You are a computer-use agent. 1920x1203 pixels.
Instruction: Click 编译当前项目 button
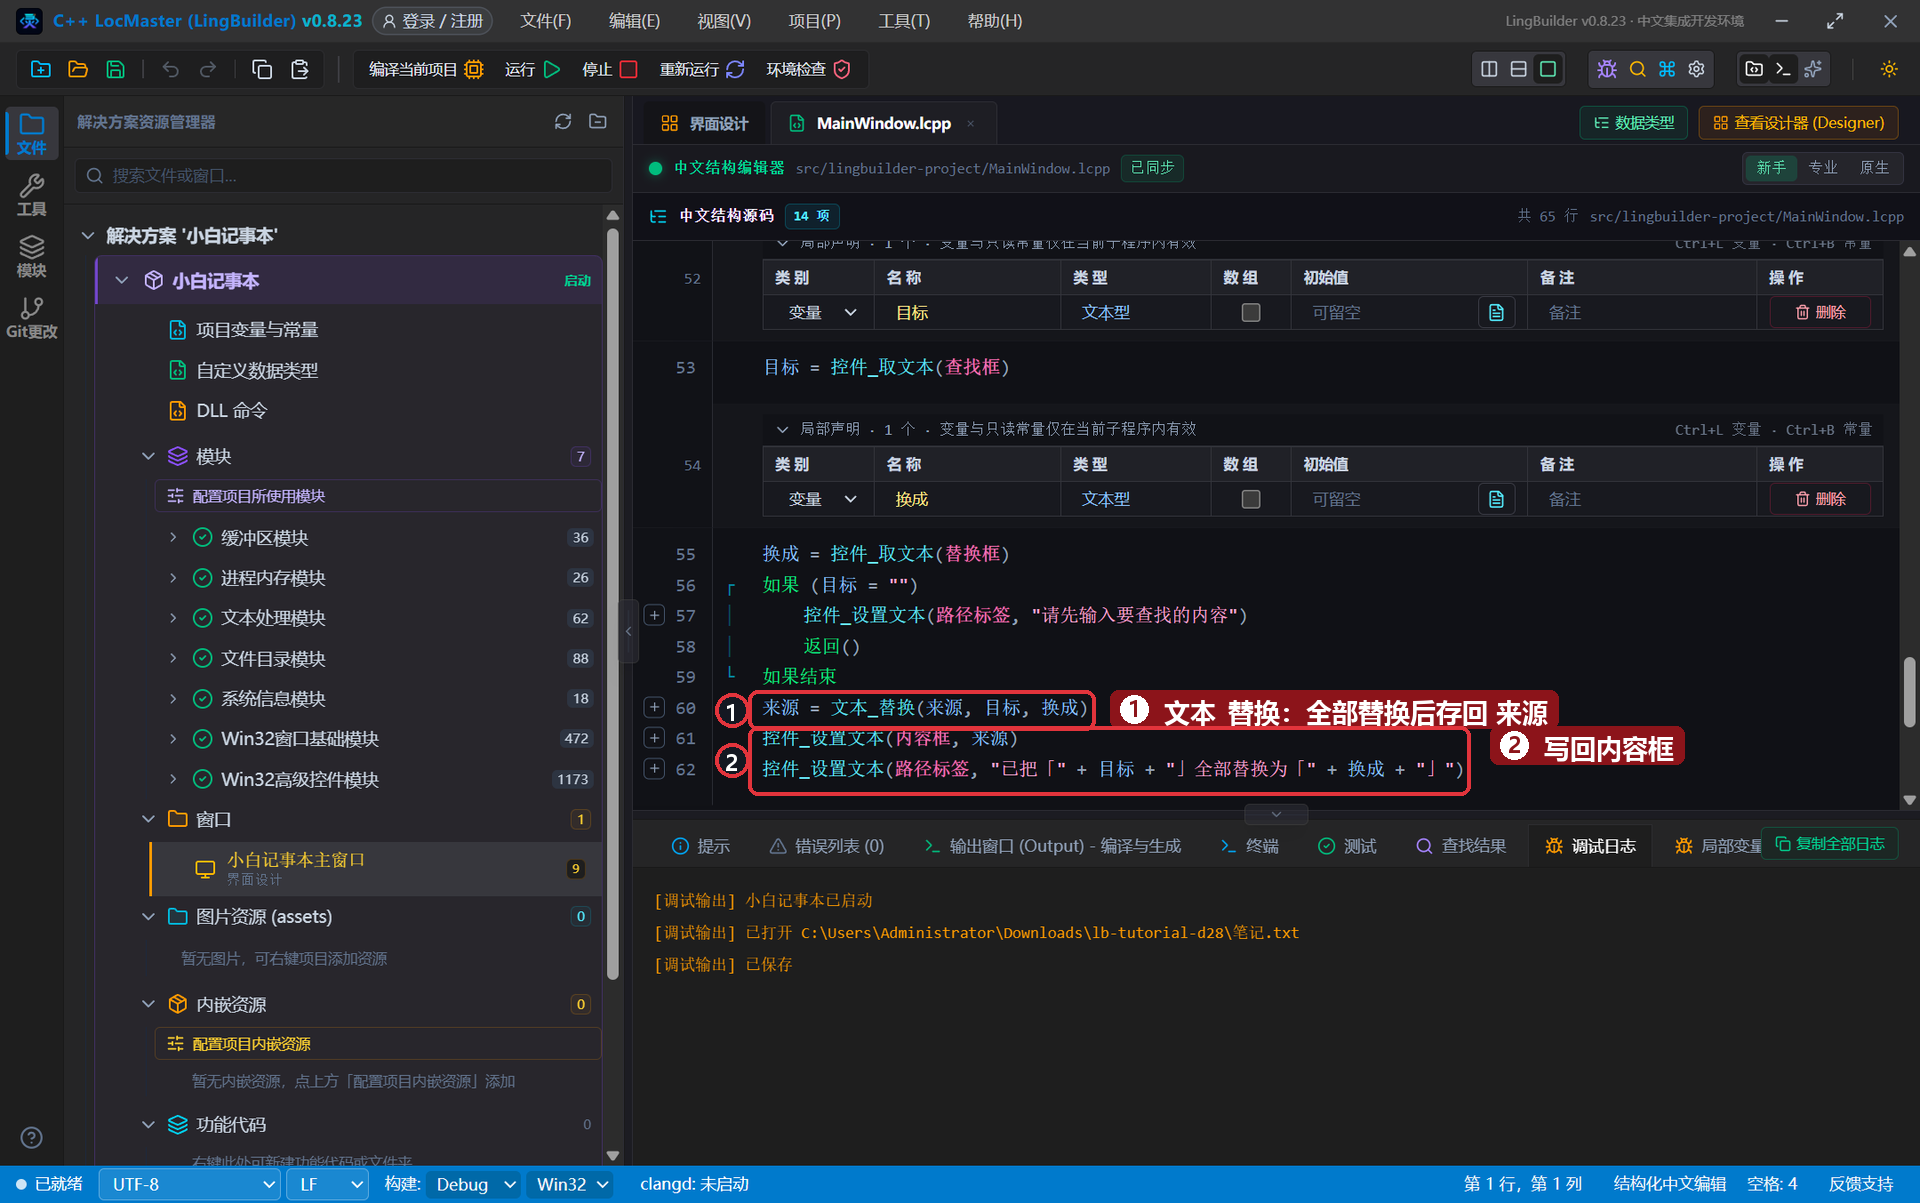point(426,69)
